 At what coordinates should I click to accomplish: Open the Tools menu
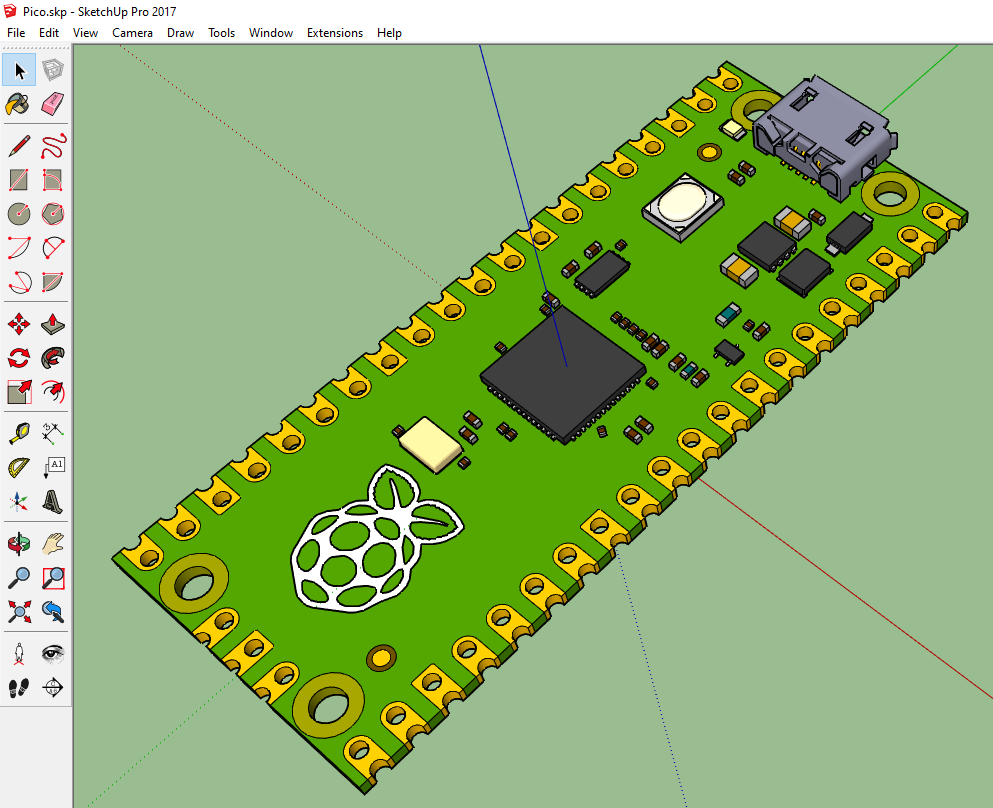click(221, 32)
